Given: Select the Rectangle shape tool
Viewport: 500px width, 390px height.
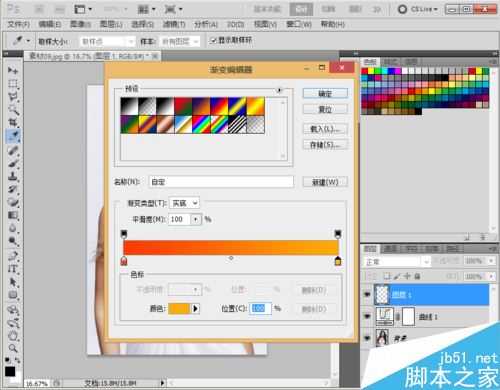Looking at the screenshot, I should [13, 295].
